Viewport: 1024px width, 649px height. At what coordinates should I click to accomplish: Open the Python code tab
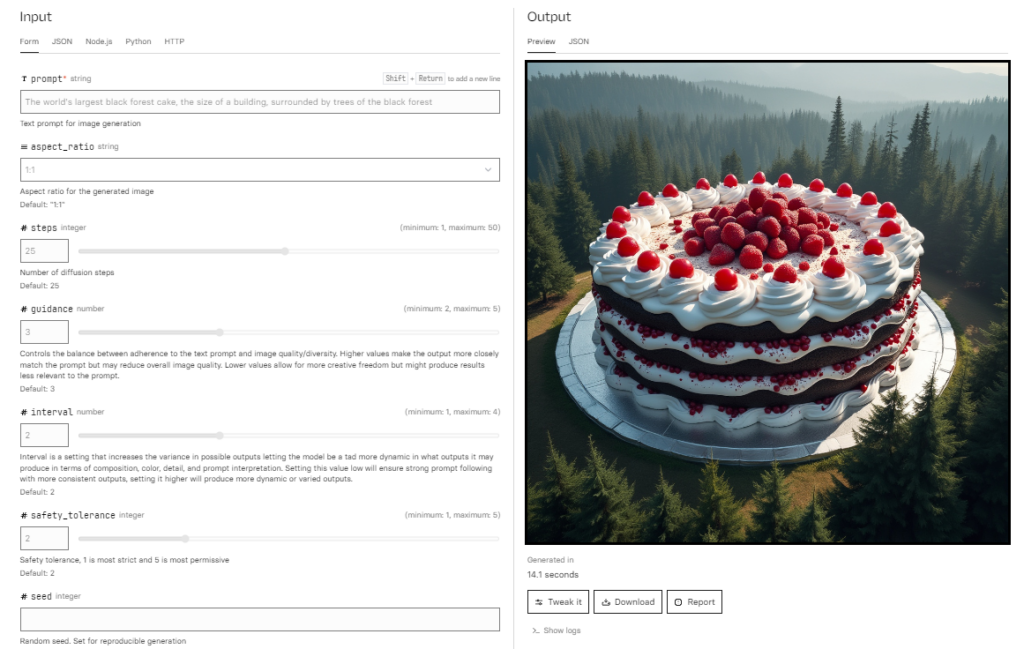pos(138,41)
